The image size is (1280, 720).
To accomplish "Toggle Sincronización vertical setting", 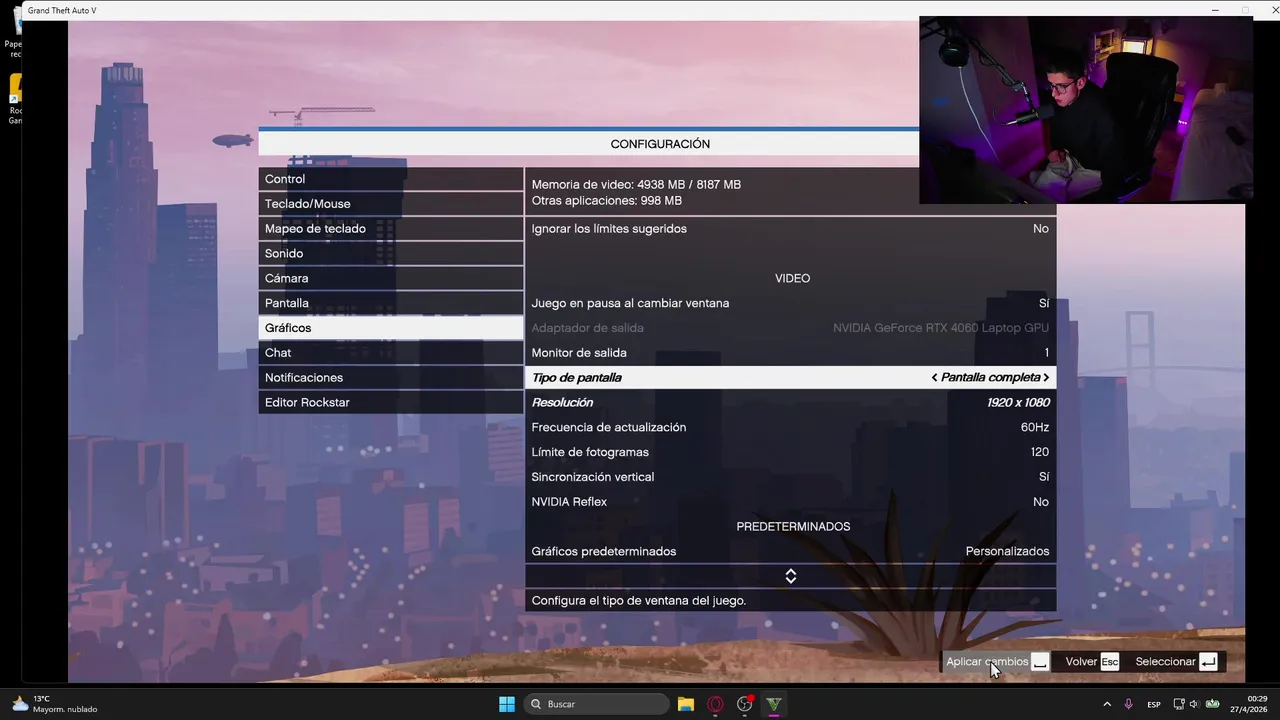I will point(790,477).
